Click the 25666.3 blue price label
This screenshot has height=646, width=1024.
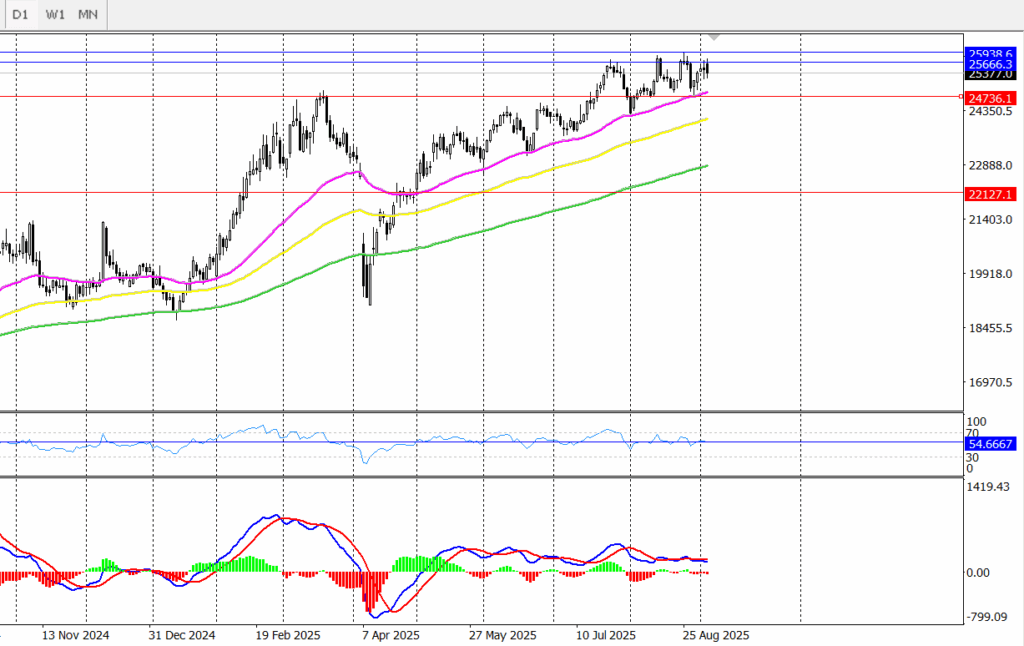[x=991, y=64]
